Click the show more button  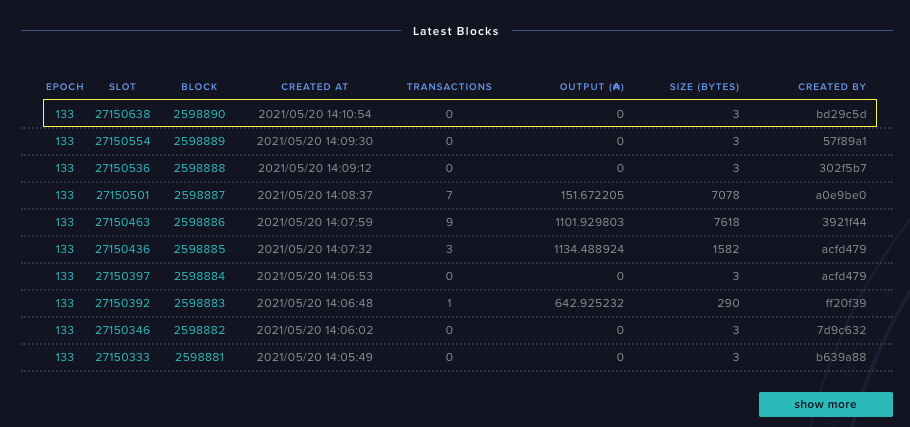pos(825,404)
